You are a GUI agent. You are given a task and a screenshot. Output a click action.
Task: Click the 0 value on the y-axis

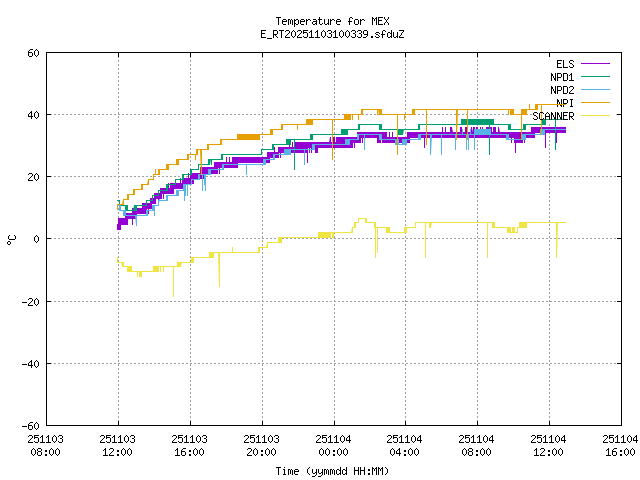36,239
